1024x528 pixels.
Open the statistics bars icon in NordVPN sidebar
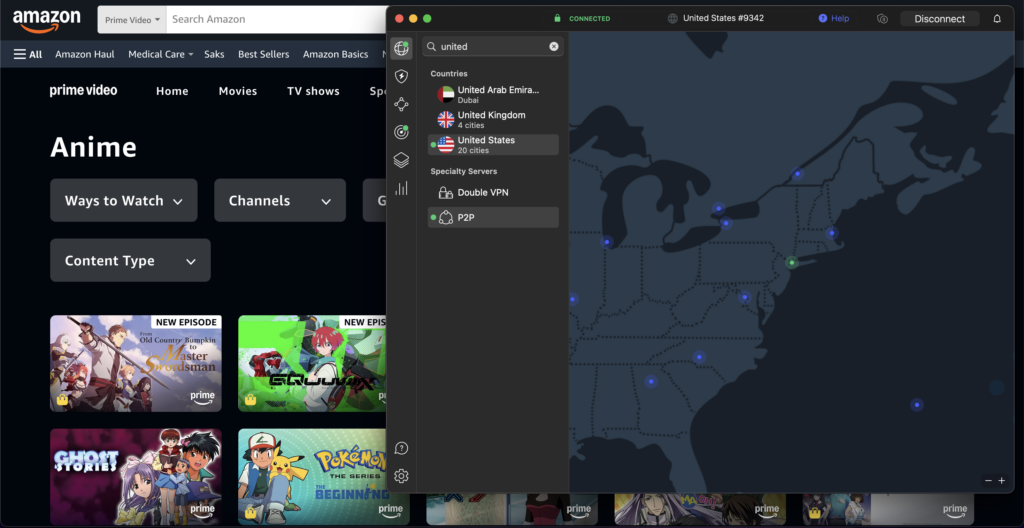[401, 188]
